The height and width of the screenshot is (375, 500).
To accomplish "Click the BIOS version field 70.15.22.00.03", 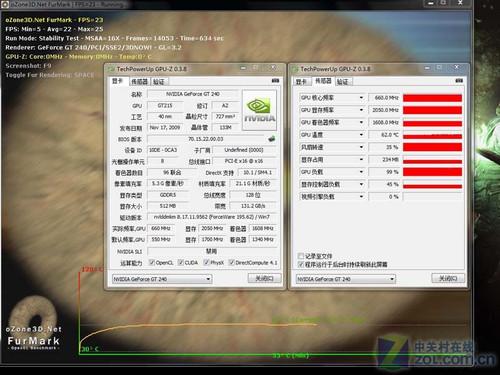I will click(x=206, y=139).
